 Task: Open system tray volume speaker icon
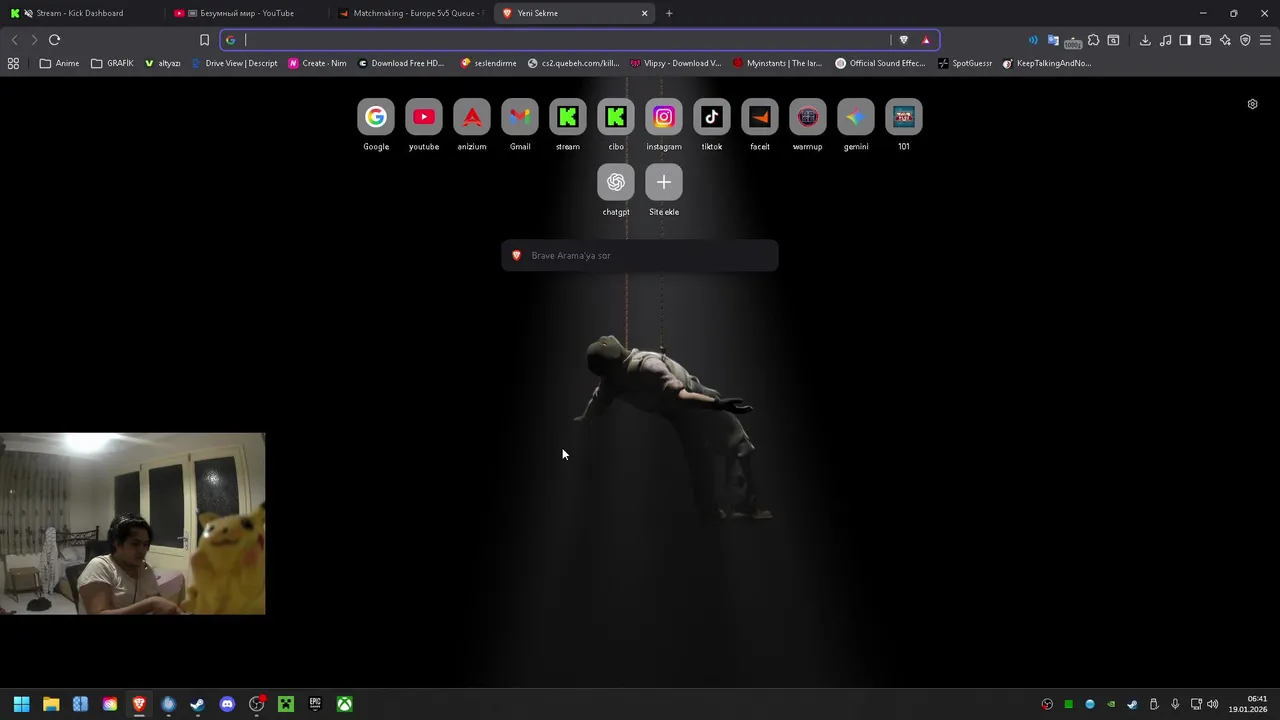click(x=1213, y=704)
